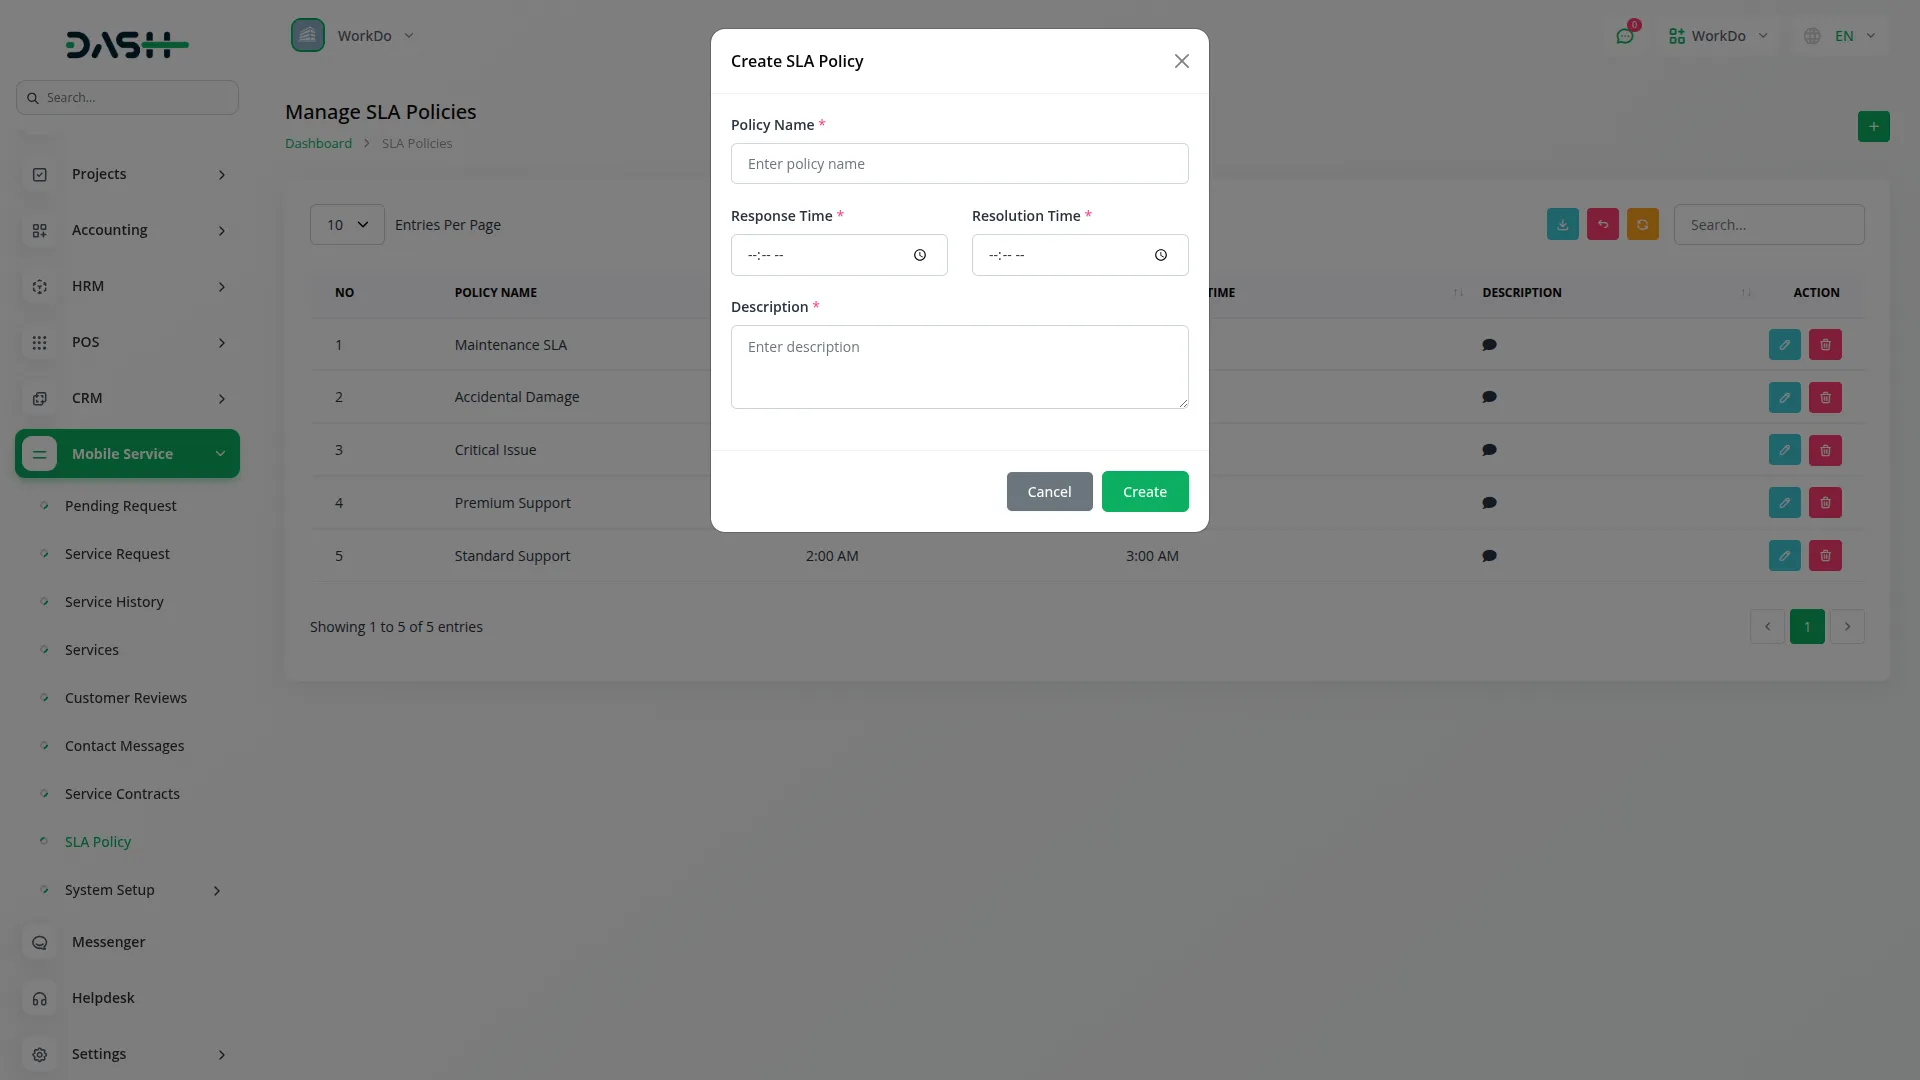Screen dimensions: 1920x1080
Task: Open the entries per page dropdown
Action: point(346,224)
